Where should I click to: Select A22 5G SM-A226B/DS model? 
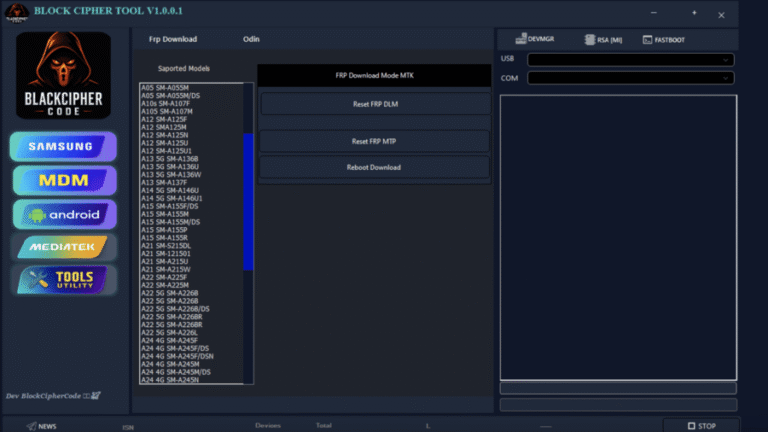pyautogui.click(x=175, y=309)
